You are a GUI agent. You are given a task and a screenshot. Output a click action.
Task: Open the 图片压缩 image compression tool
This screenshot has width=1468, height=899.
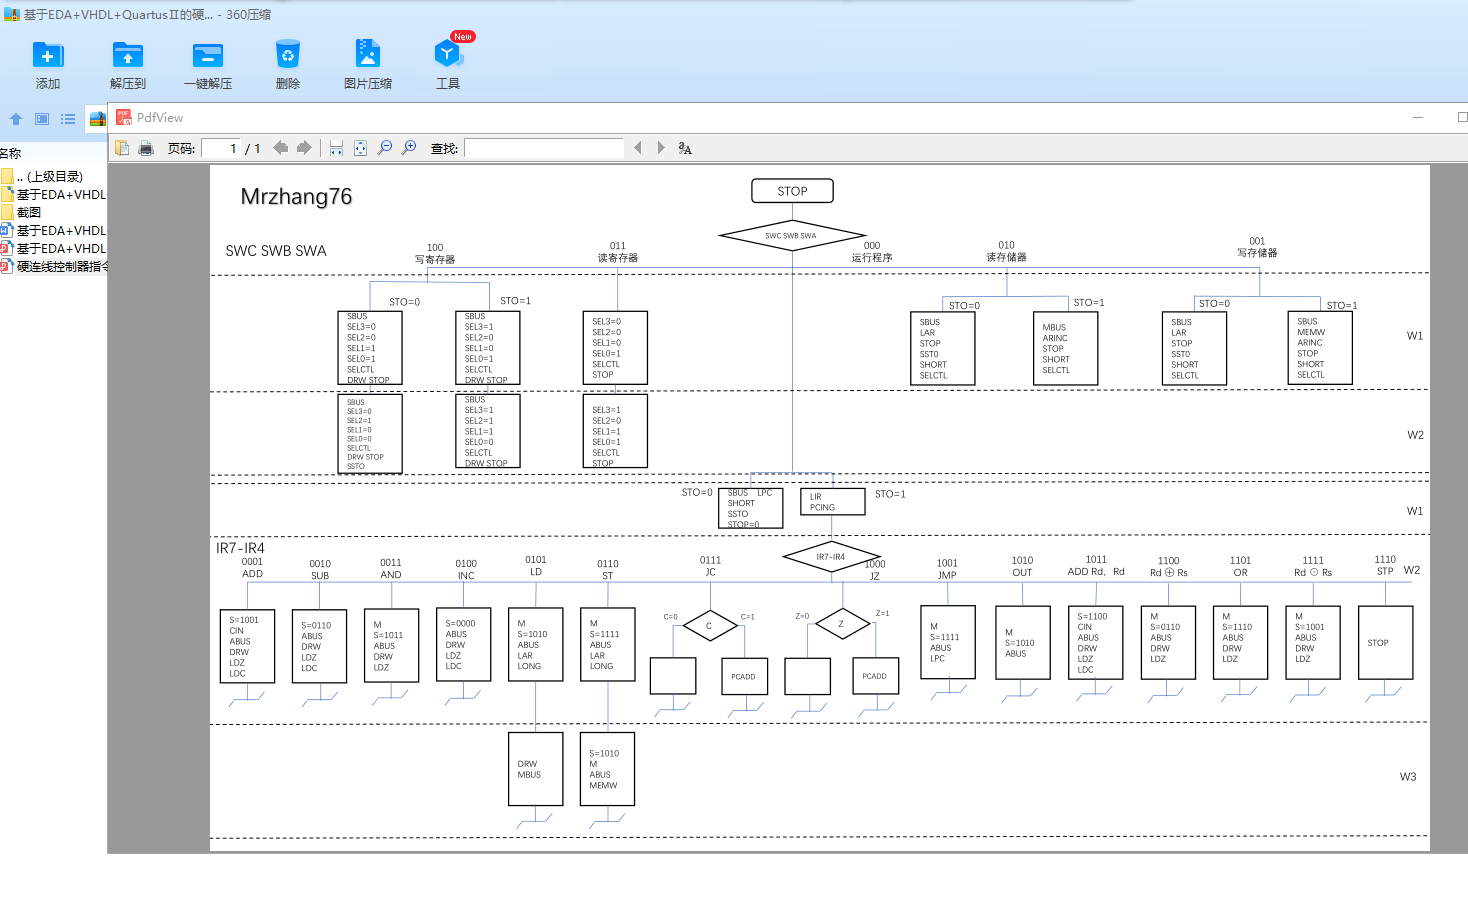[x=367, y=60]
